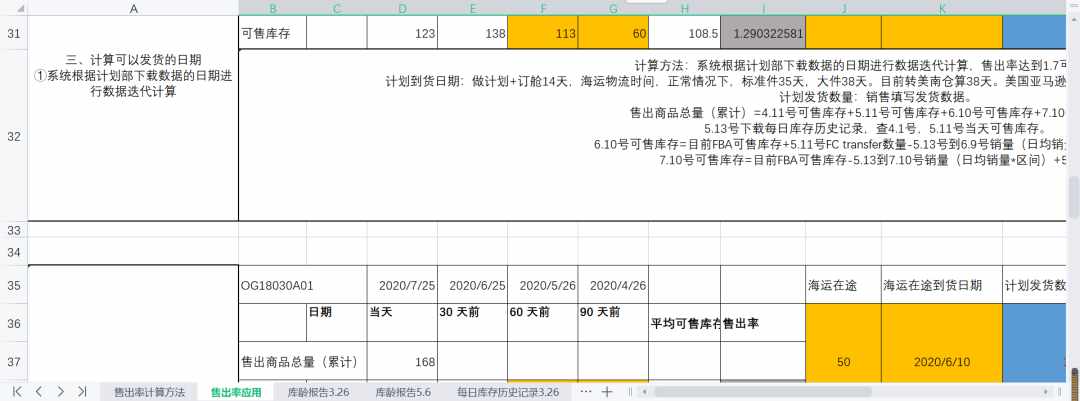Screen dimensions: 1080x401
Task: Select the cell containing 168
Action: point(402,361)
